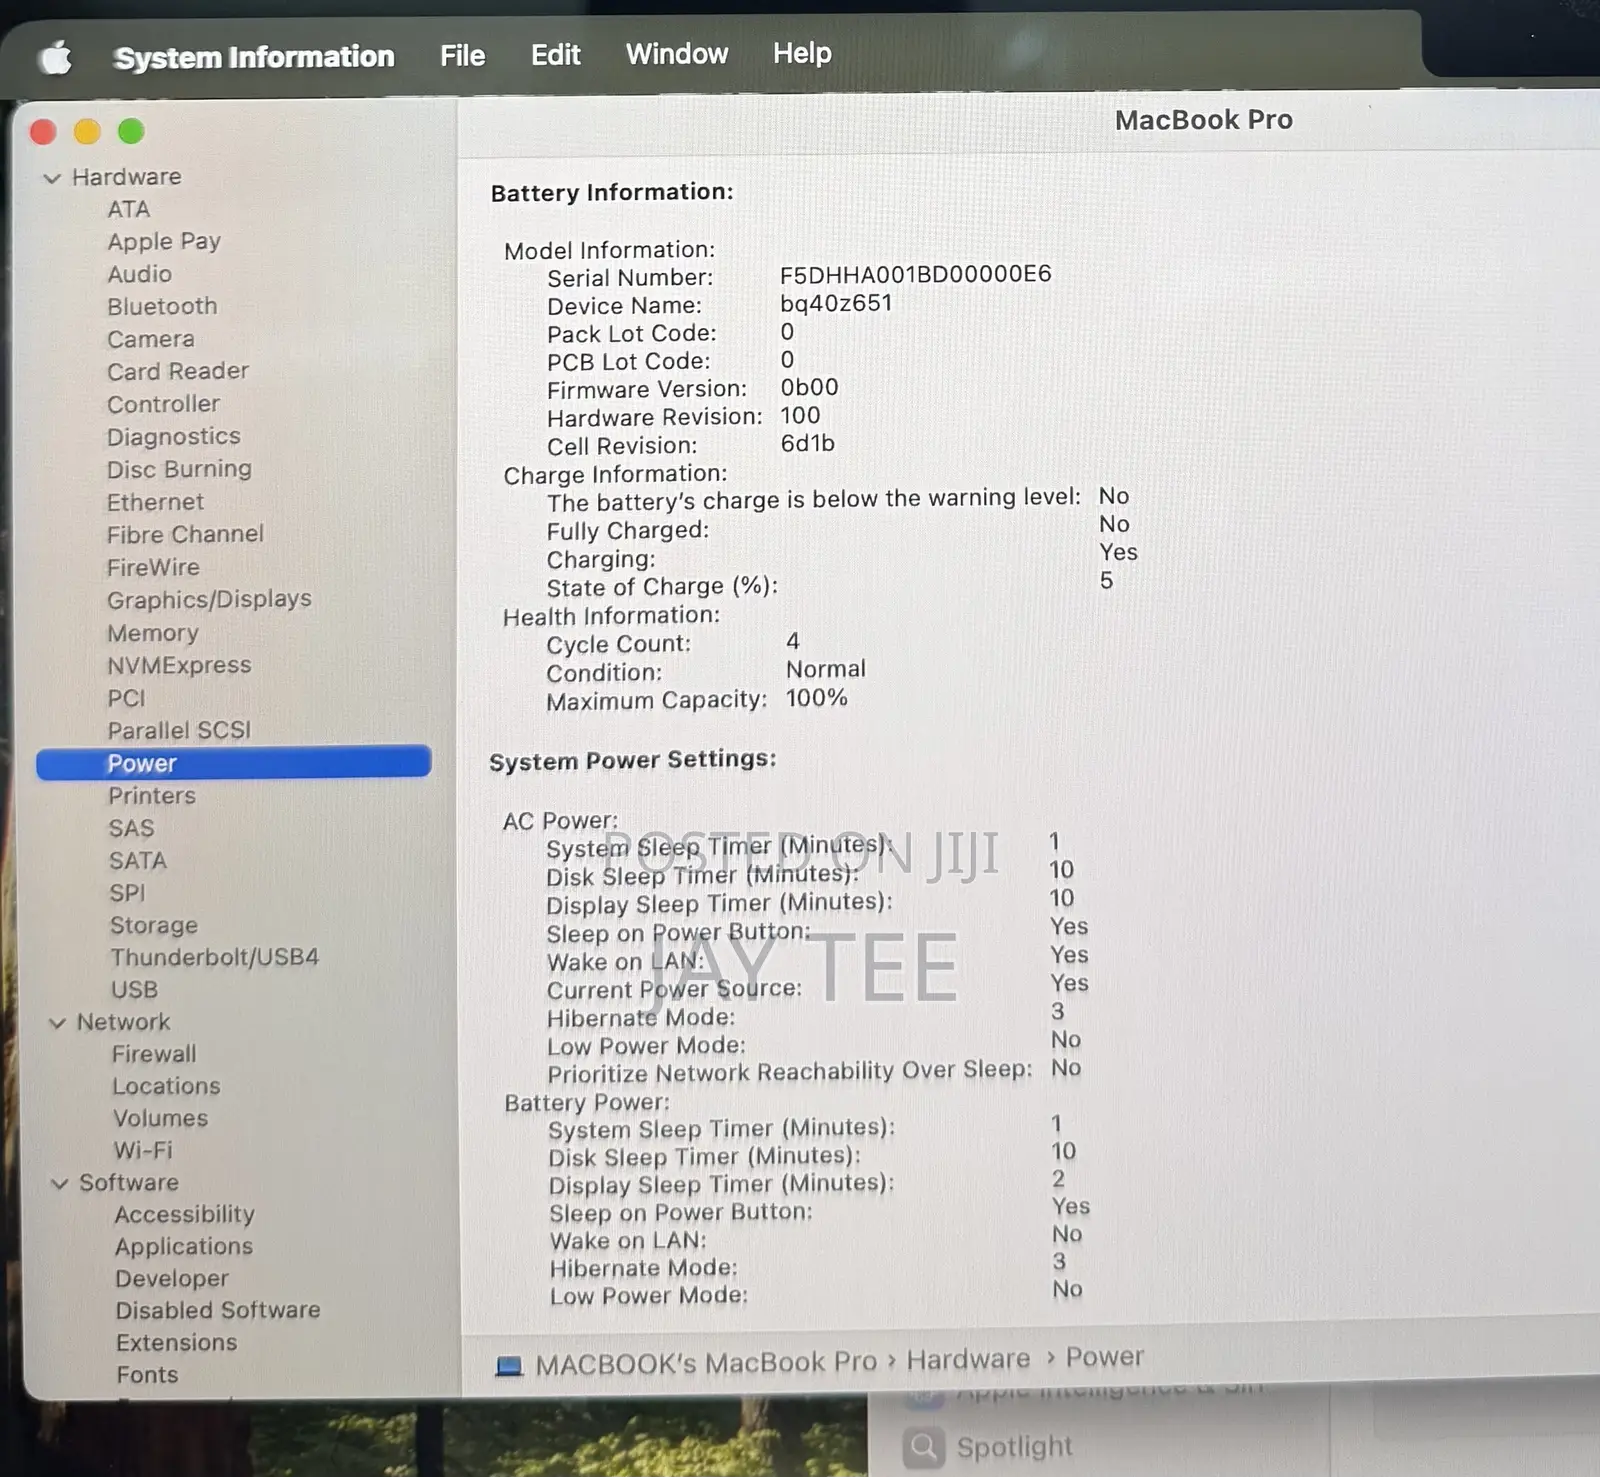Click the Condition value Normal
The width and height of the screenshot is (1600, 1477).
pyautogui.click(x=826, y=669)
